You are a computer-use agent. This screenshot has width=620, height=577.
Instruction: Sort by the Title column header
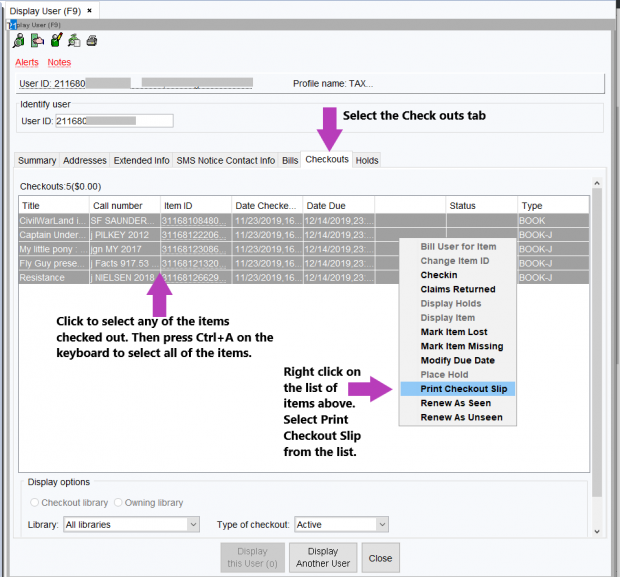click(54, 206)
